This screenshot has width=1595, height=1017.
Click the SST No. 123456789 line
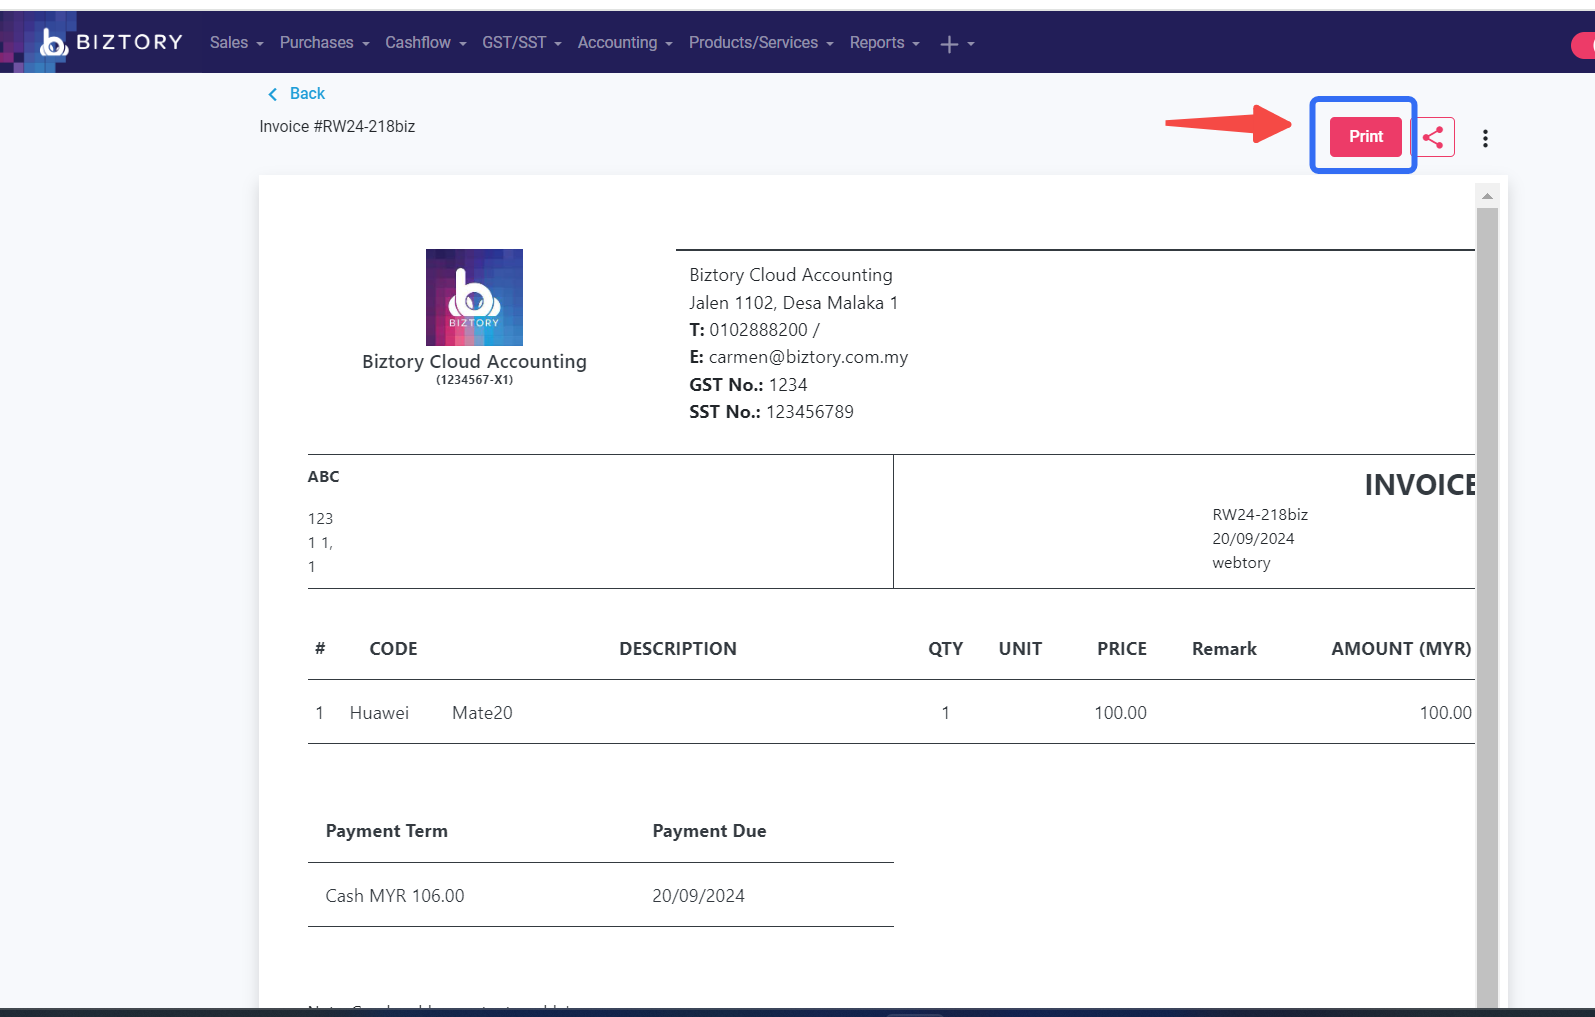[771, 412]
